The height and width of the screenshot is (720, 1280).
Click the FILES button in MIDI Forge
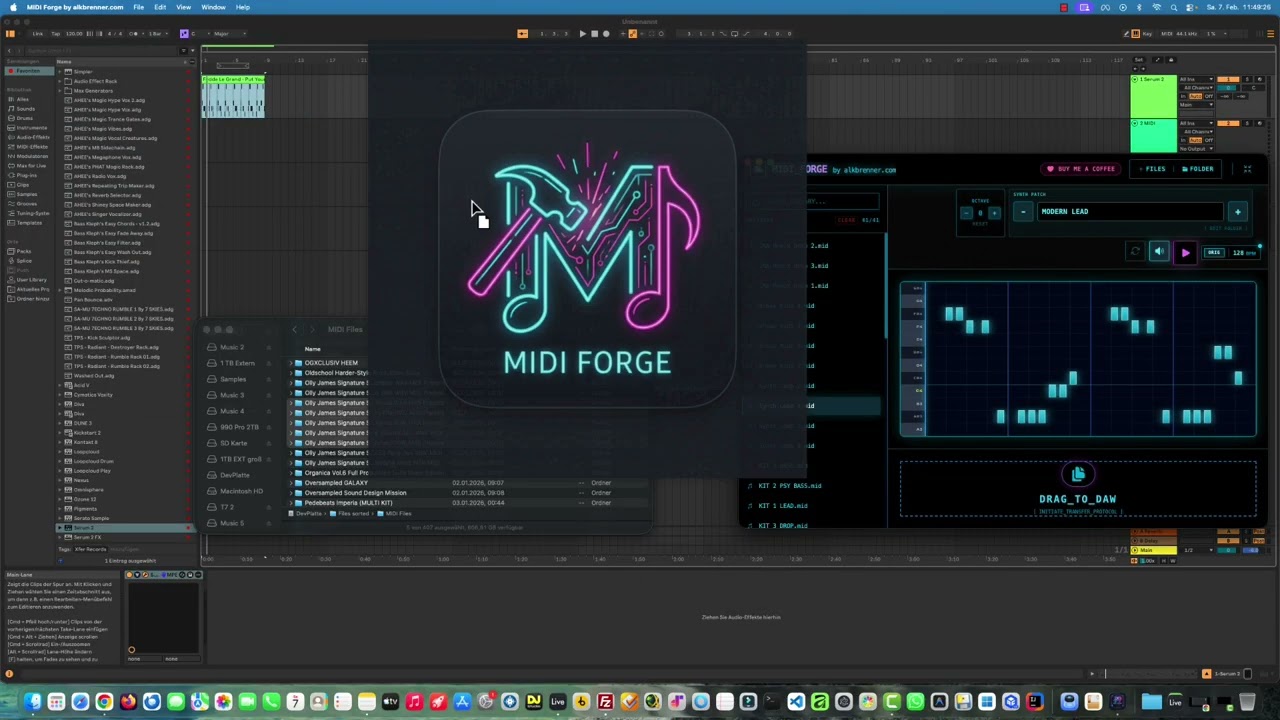[1151, 169]
